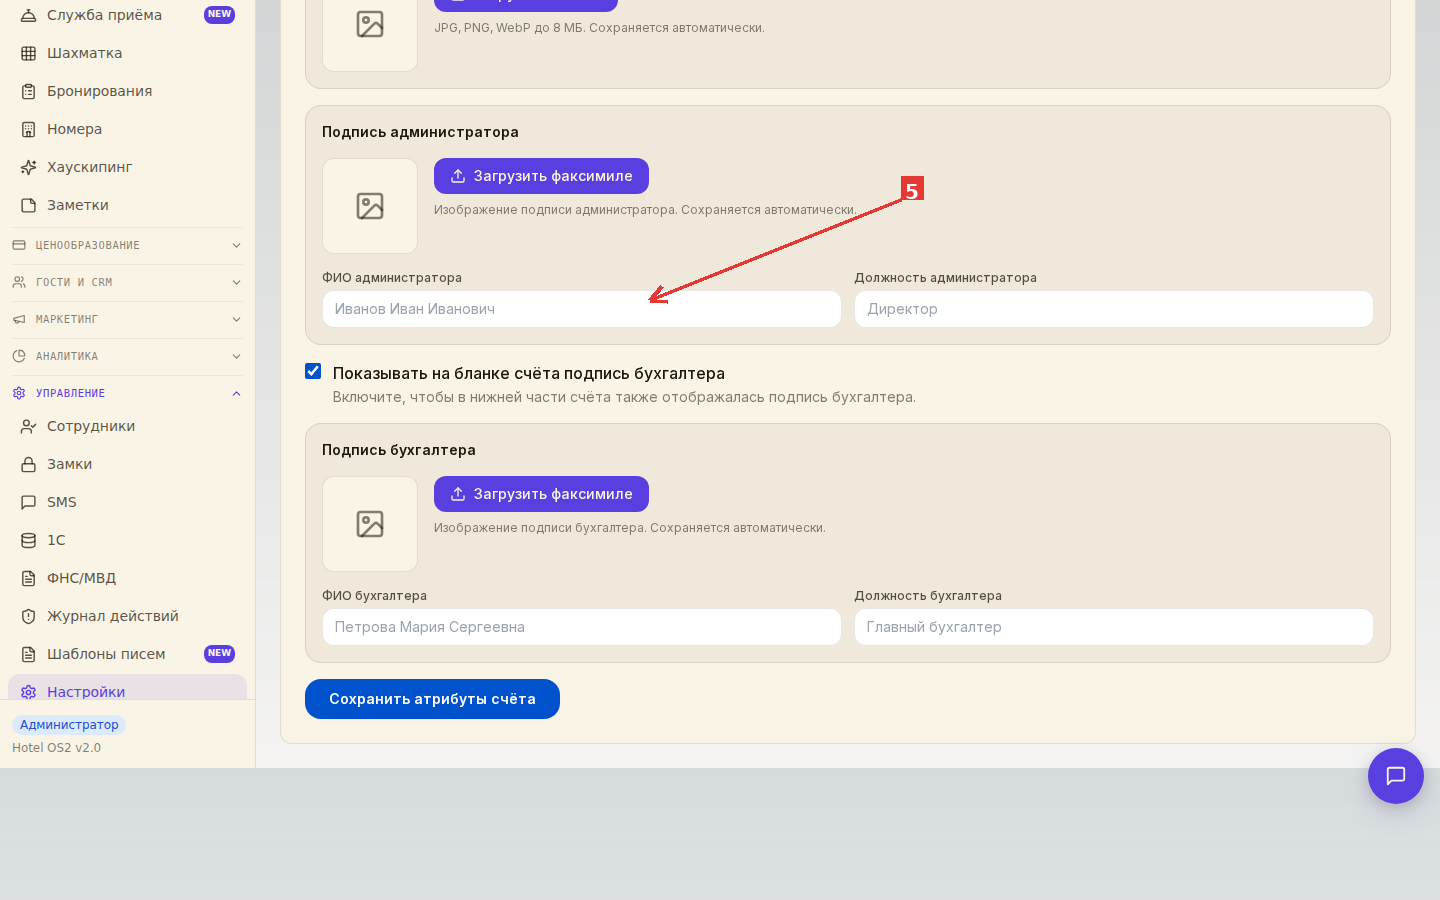Expand the Гости и CRM section
Screen dimensions: 1440x900
(x=127, y=282)
